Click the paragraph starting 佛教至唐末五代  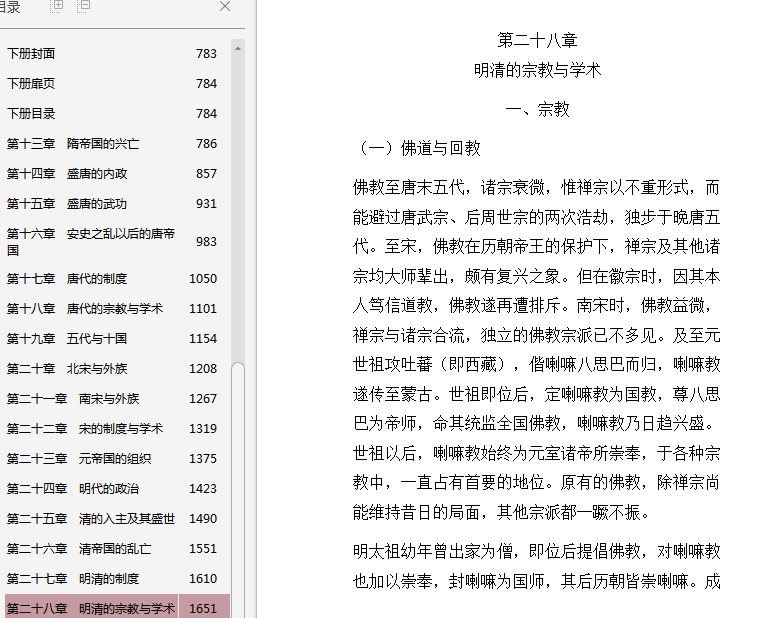click(x=536, y=350)
